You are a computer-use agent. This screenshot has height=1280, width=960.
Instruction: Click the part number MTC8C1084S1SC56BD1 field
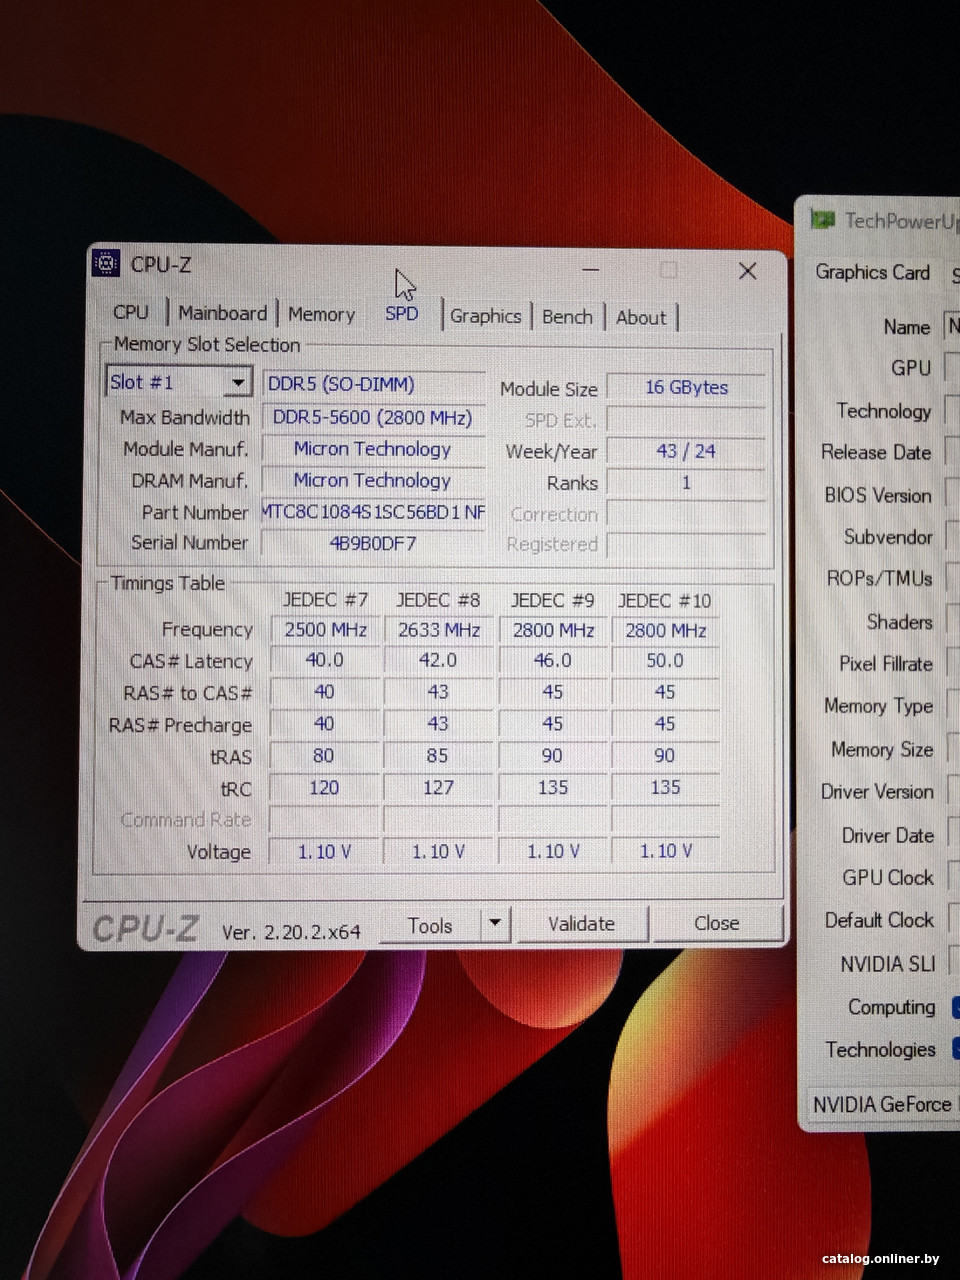(x=374, y=512)
